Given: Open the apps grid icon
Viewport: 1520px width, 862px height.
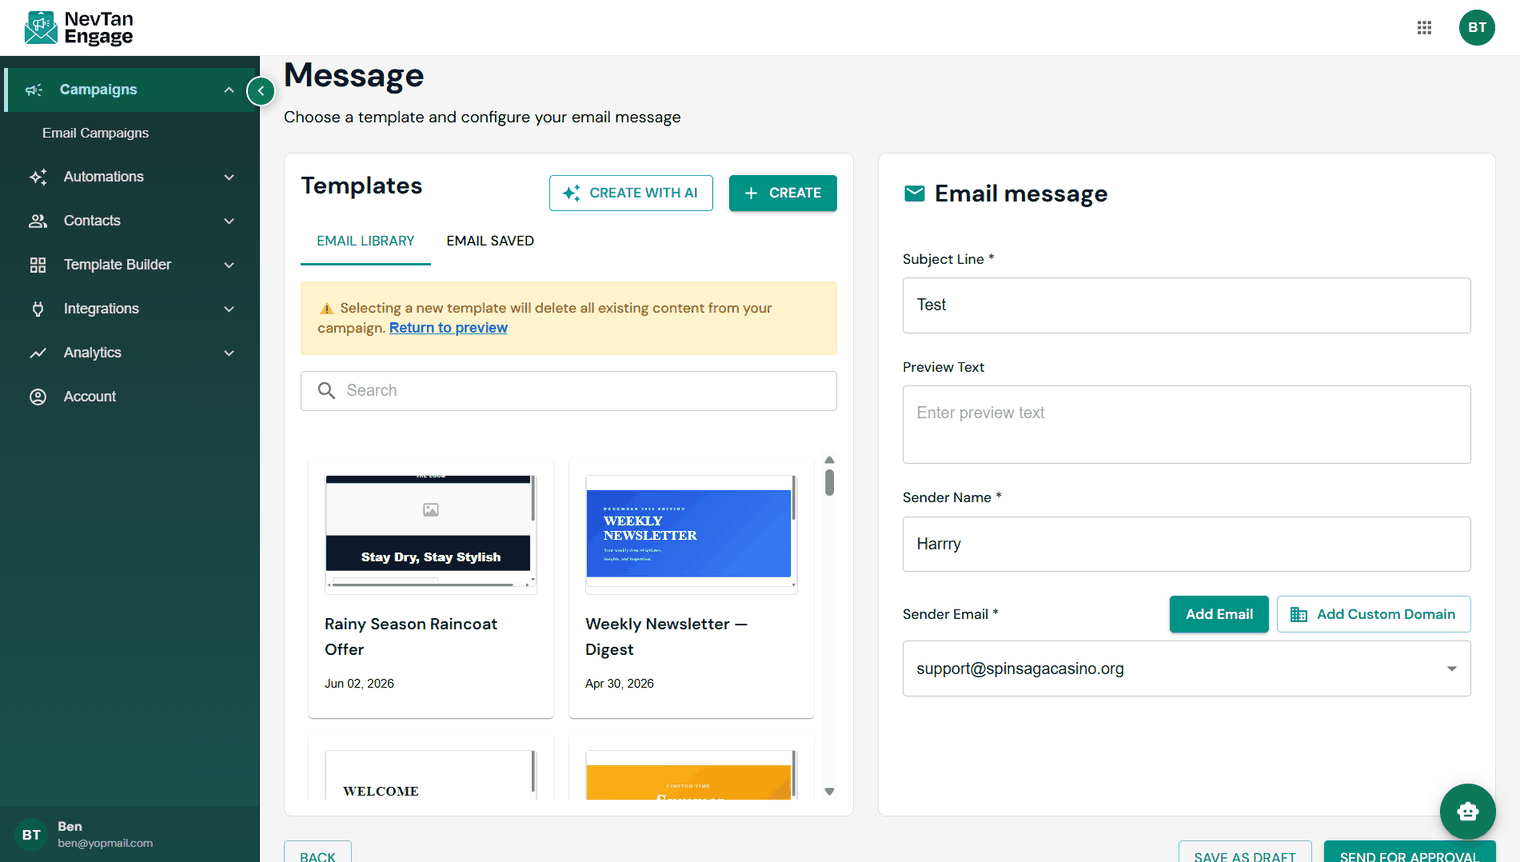Looking at the screenshot, I should pos(1424,28).
